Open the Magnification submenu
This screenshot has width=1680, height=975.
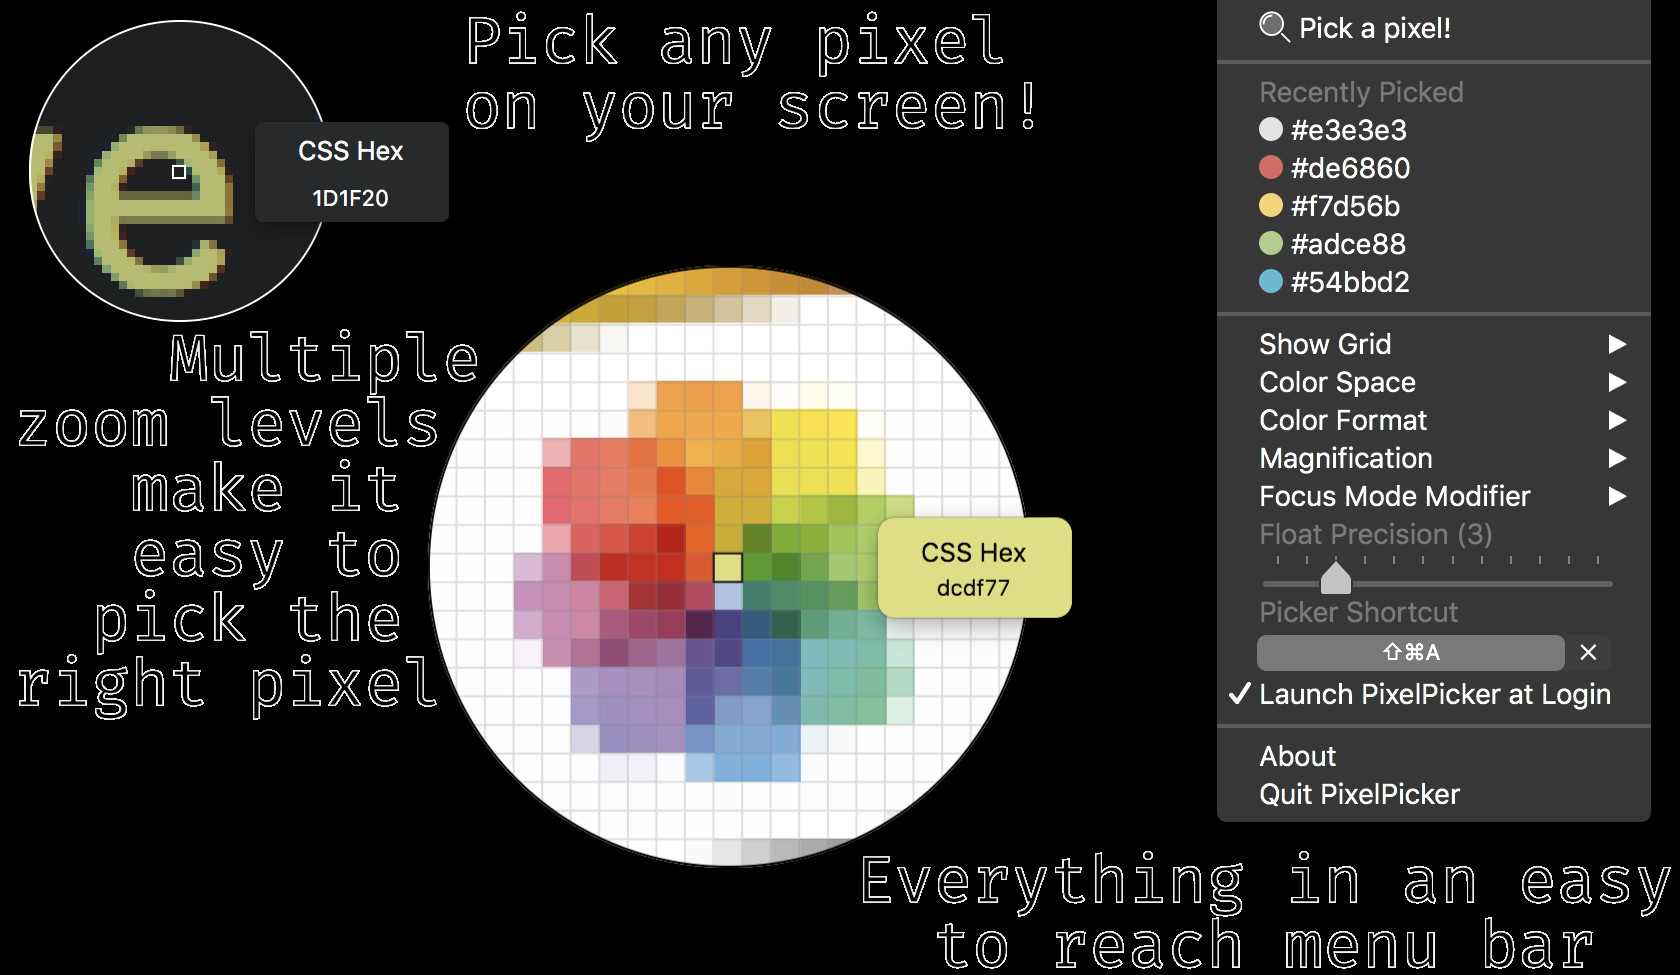(x=1345, y=458)
